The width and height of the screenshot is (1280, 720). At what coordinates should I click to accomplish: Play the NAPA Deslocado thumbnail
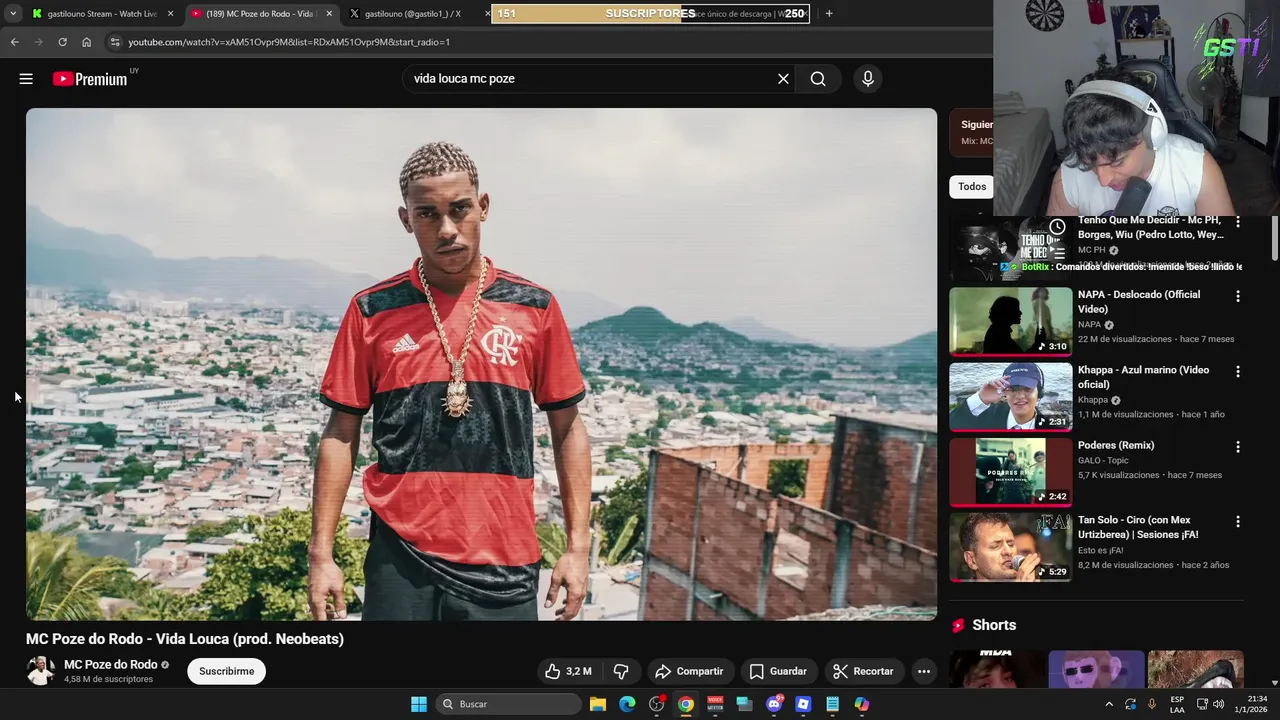coord(1010,321)
